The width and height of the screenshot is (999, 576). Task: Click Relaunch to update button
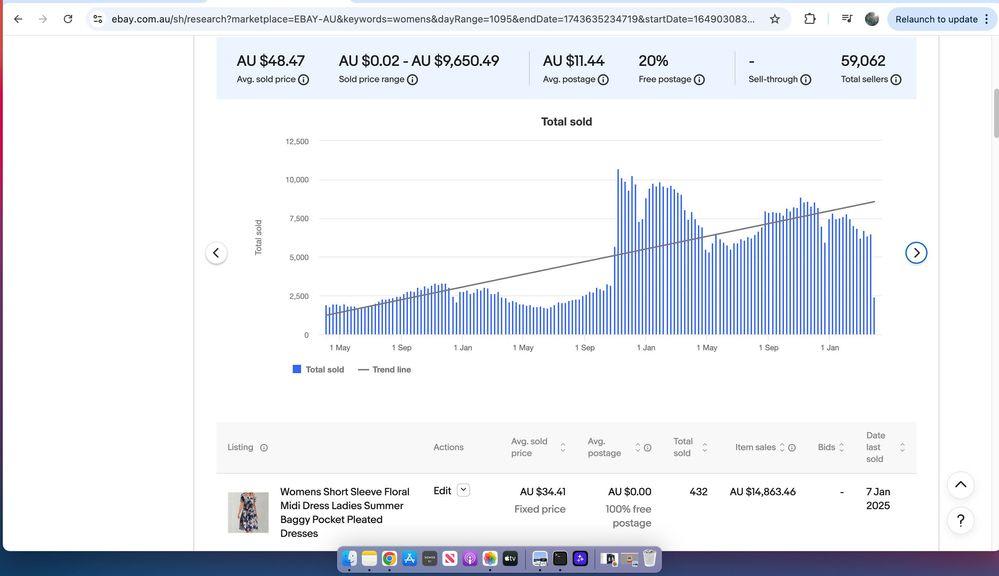pyautogui.click(x=936, y=19)
